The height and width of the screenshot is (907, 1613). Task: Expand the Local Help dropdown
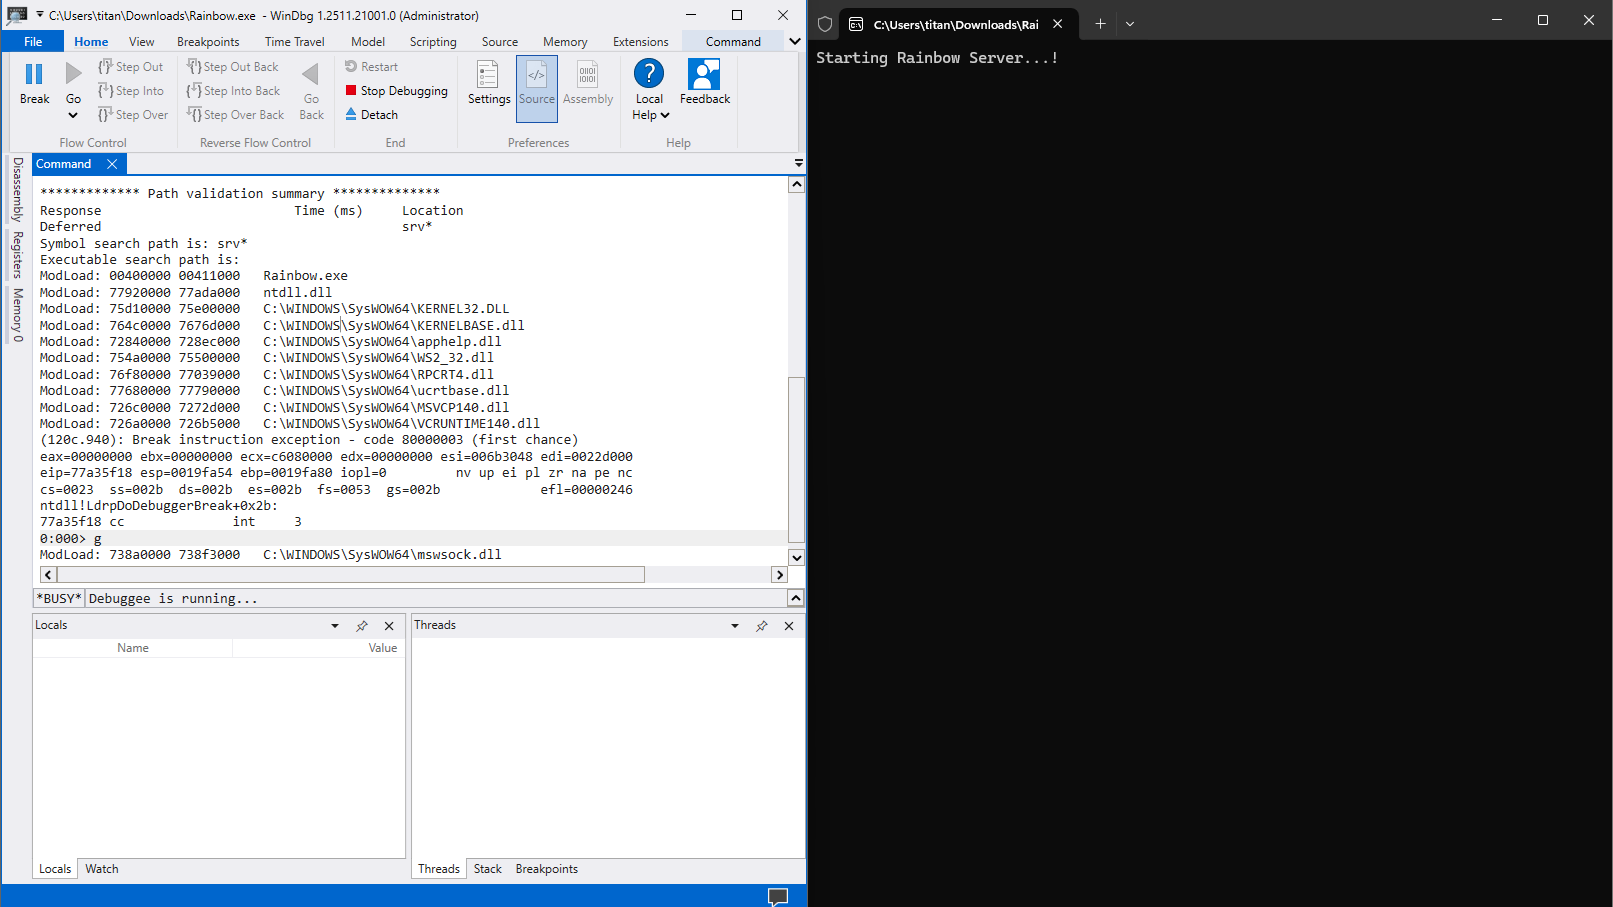(665, 115)
